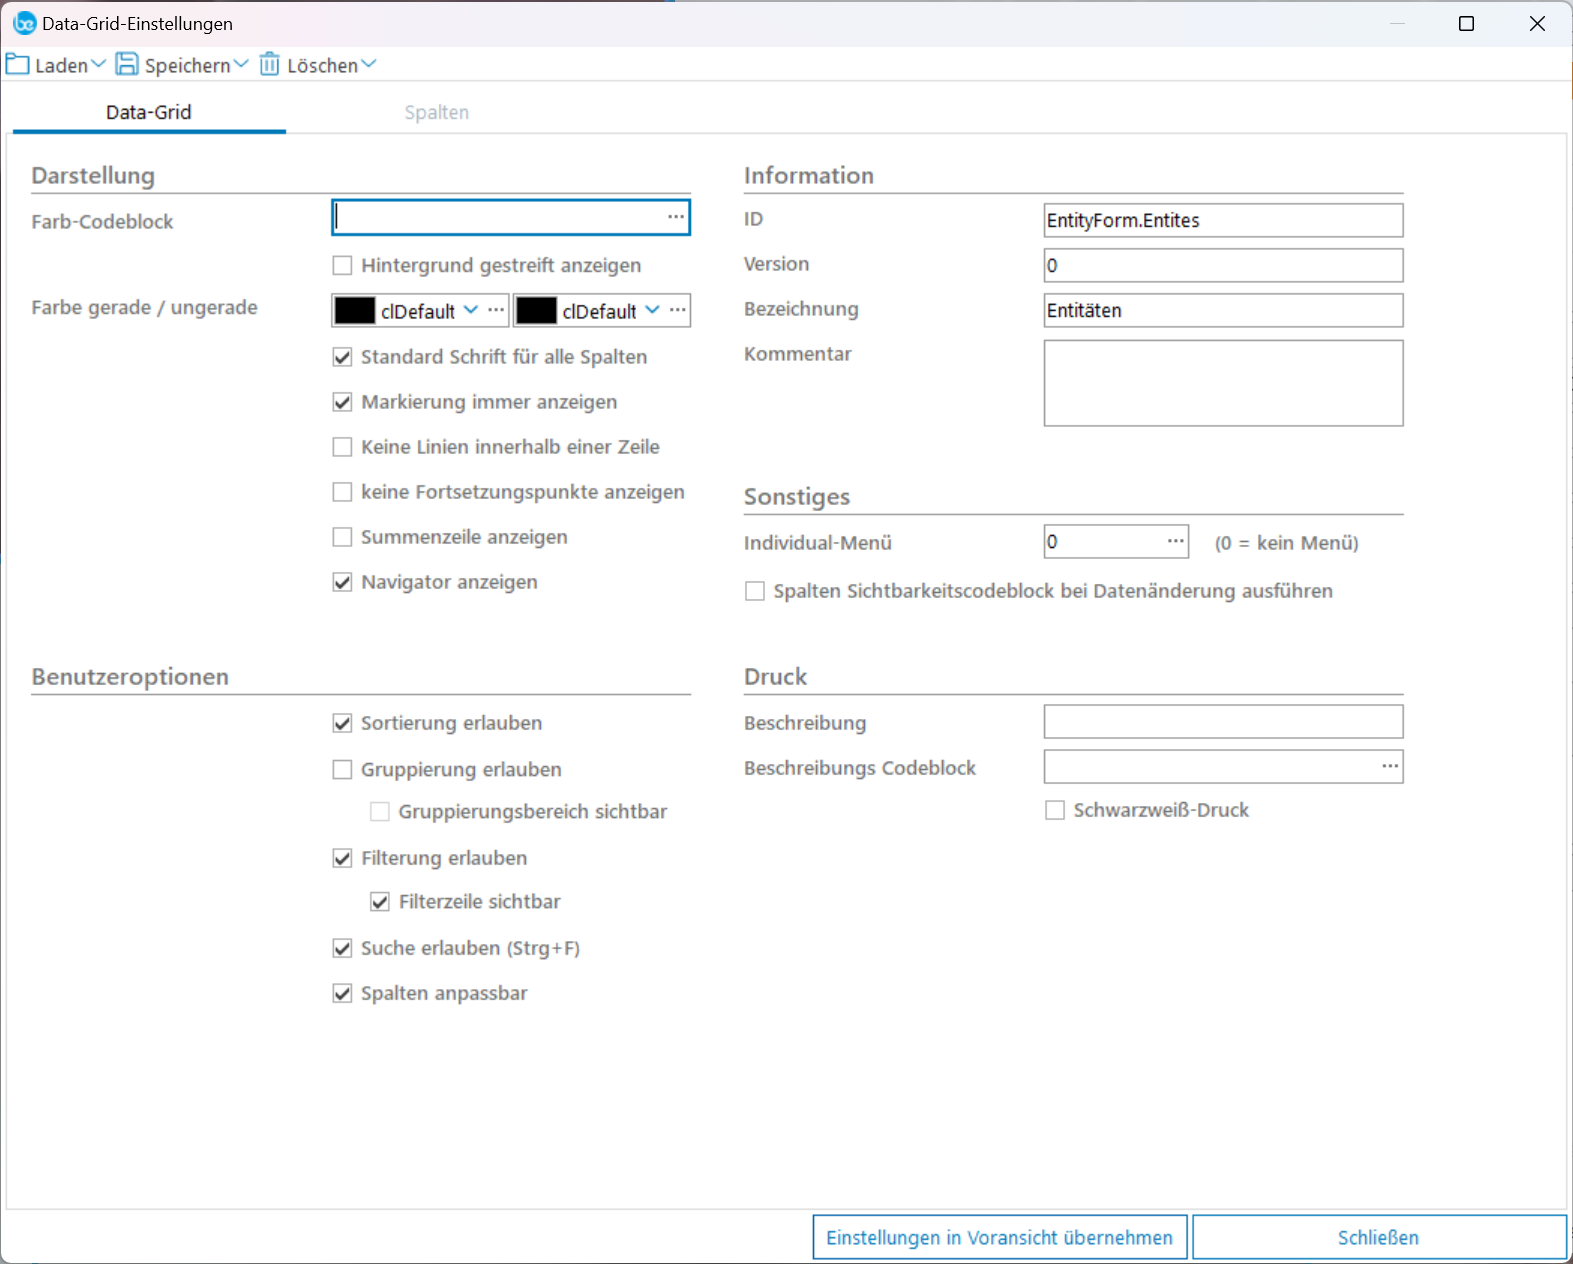Open ellipsis next to first clDefault color

(x=496, y=310)
